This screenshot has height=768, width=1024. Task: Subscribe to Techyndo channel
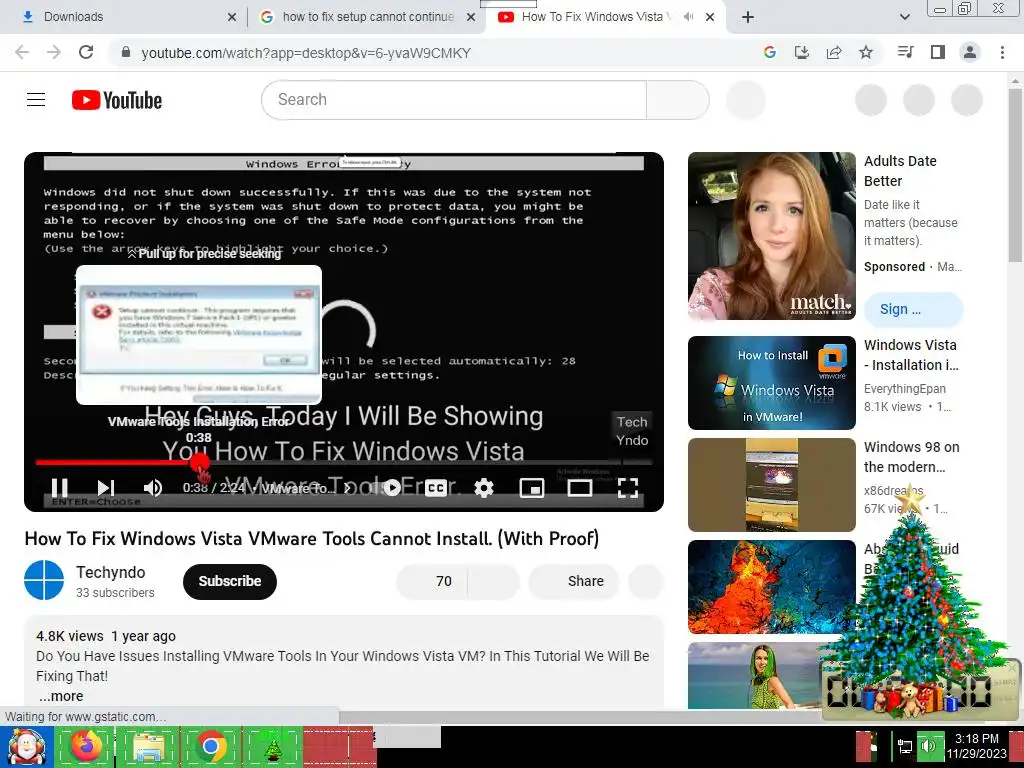click(230, 581)
